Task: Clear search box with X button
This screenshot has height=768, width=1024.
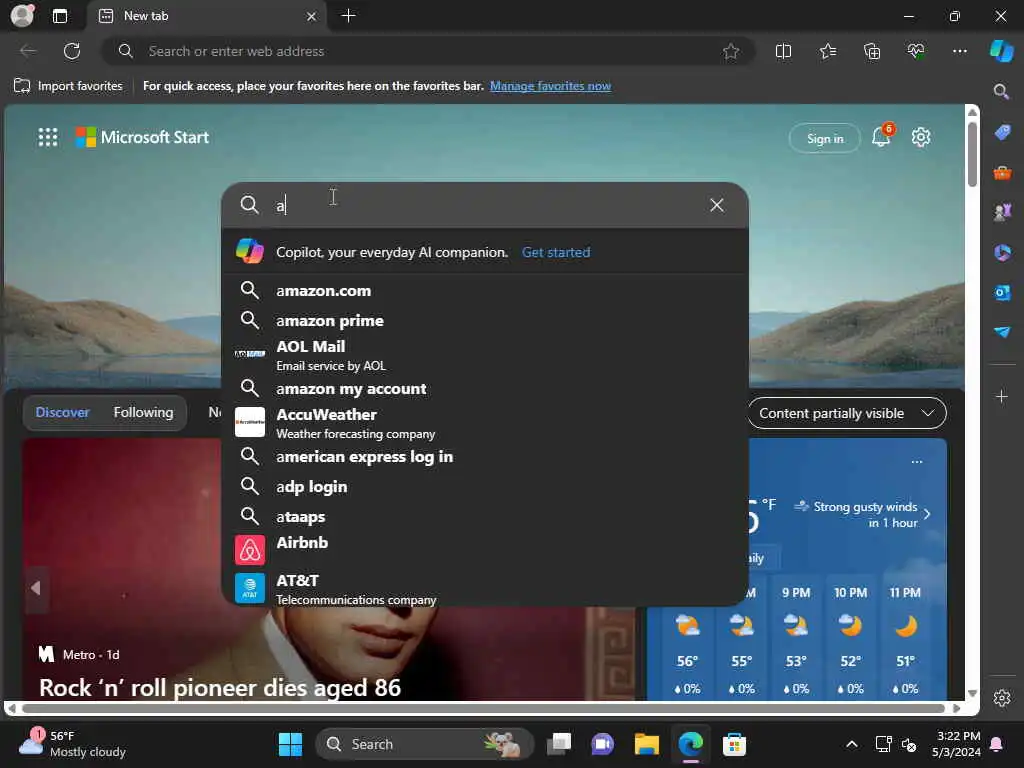Action: point(716,205)
